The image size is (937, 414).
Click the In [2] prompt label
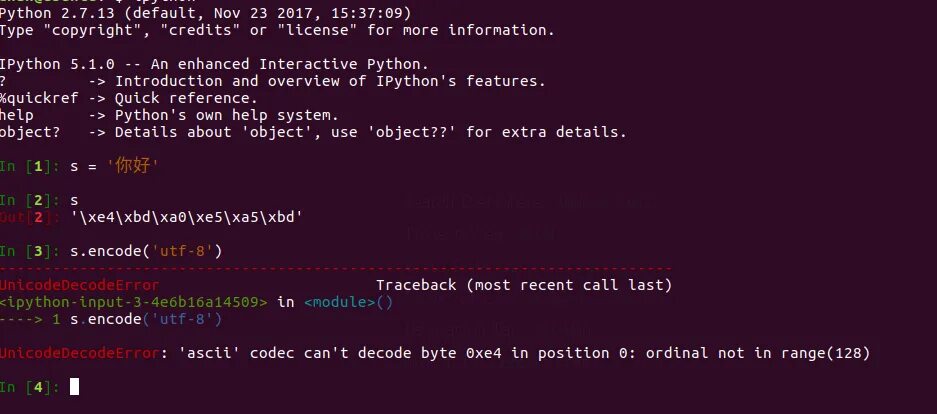tap(30, 201)
